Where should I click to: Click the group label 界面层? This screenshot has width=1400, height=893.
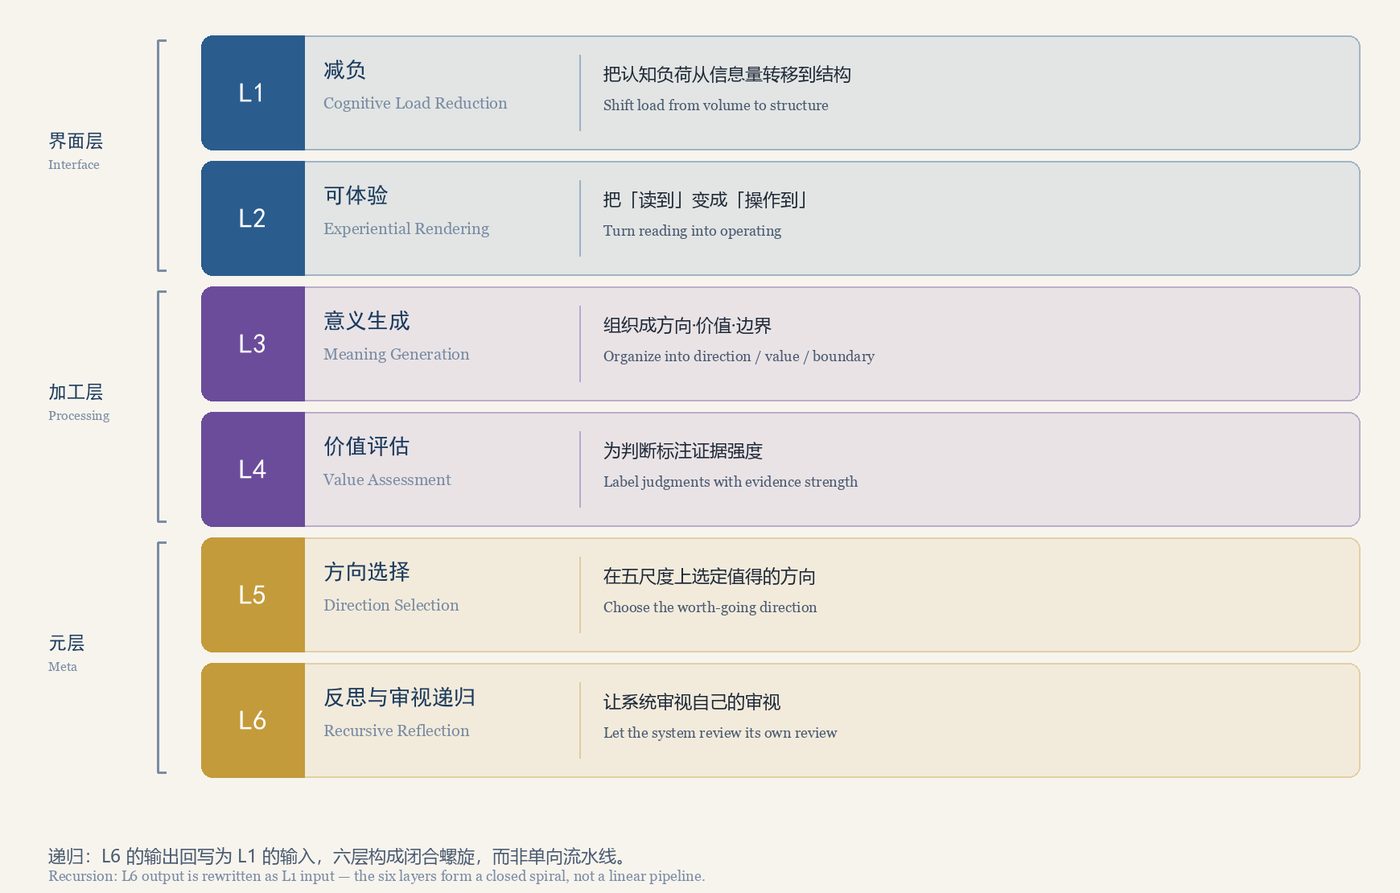click(x=76, y=141)
